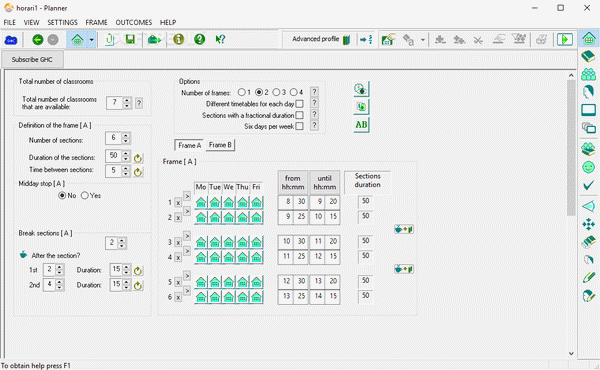This screenshot has width=600, height=370.
Task: Click the green AB icon
Action: tap(361, 125)
